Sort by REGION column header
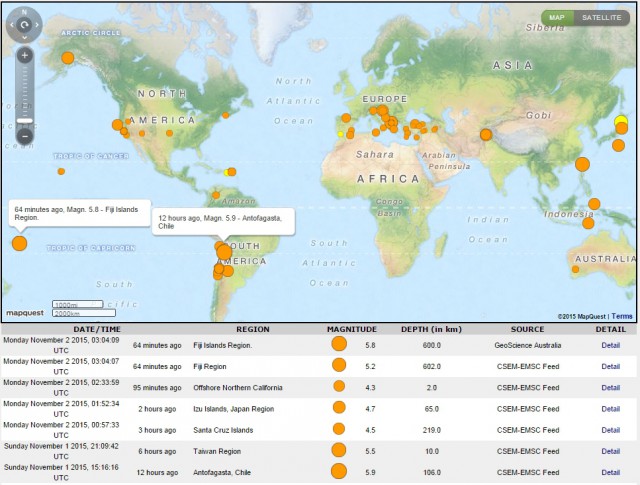 click(253, 329)
